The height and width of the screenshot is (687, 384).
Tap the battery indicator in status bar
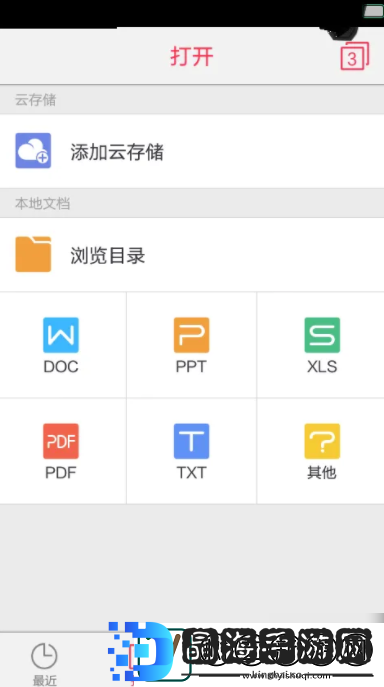point(374,12)
